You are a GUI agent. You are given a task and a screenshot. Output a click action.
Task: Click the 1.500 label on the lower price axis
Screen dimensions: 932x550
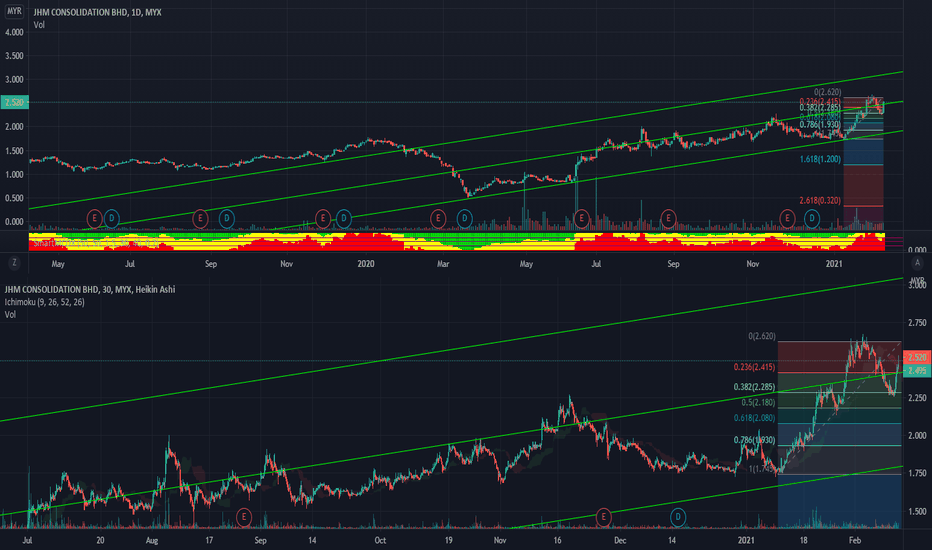click(x=917, y=511)
